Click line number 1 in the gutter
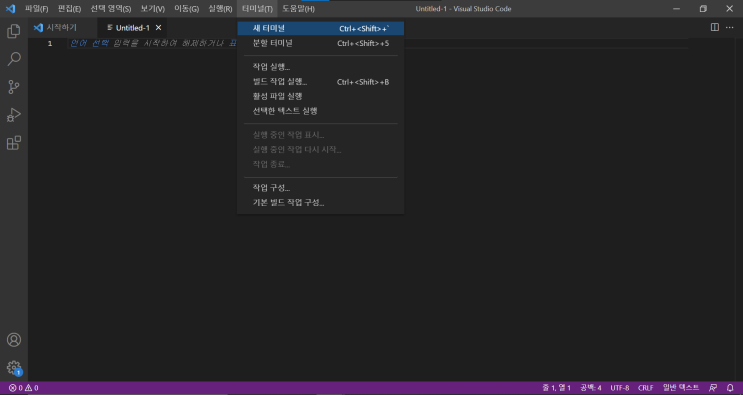This screenshot has height=395, width=743. click(x=50, y=44)
